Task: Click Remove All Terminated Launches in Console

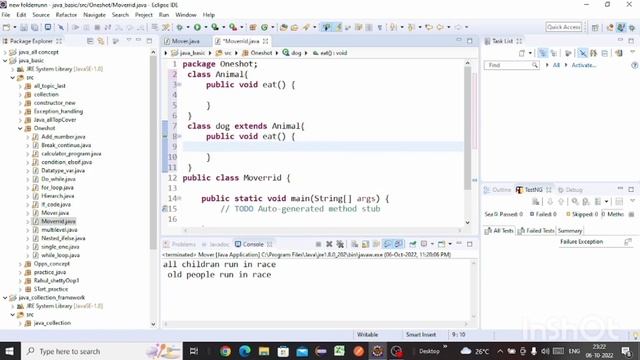Action: coord(340,244)
